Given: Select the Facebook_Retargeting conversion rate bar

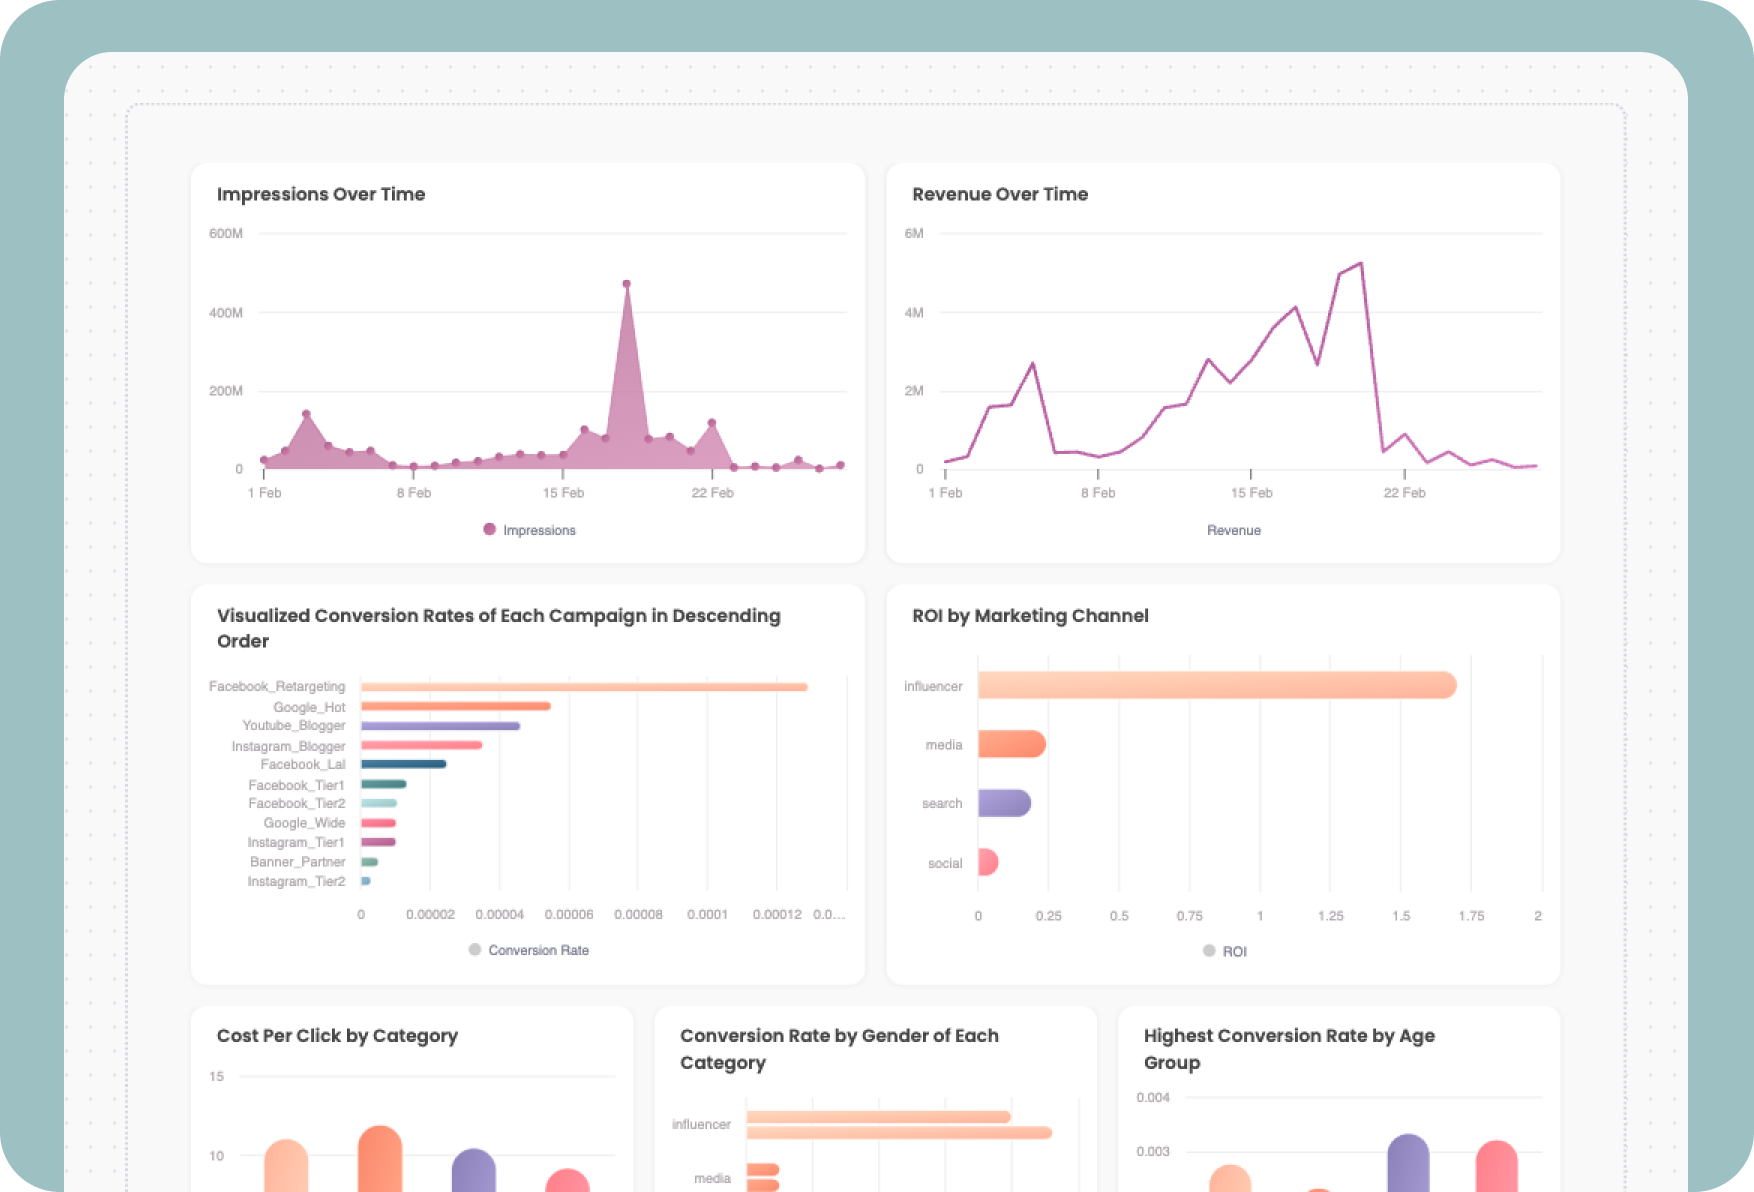Looking at the screenshot, I should click(x=584, y=687).
